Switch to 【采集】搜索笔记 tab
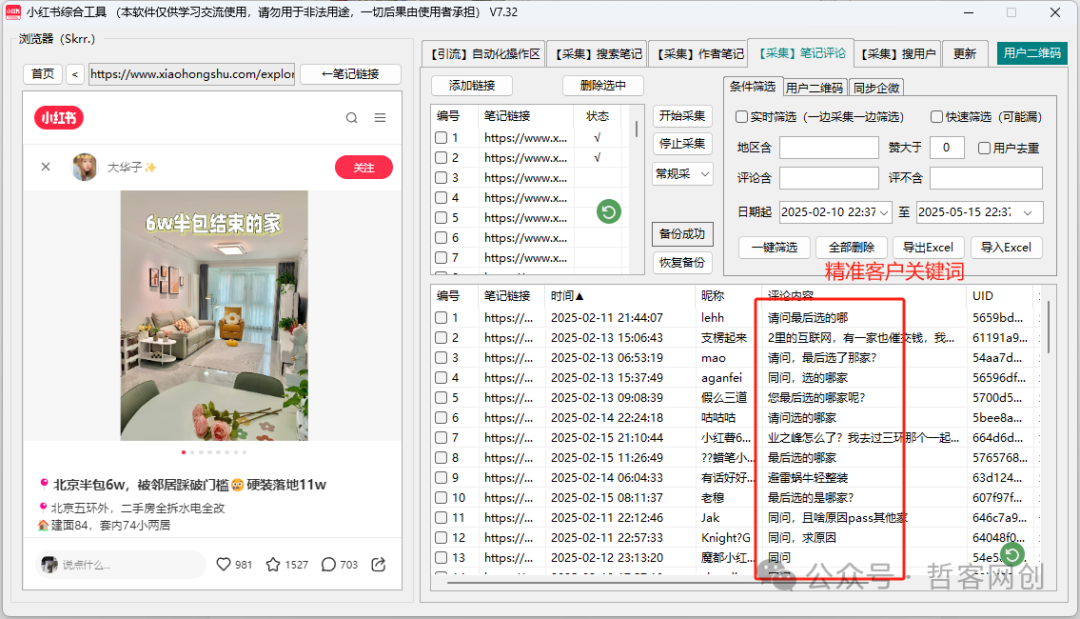 click(x=599, y=54)
